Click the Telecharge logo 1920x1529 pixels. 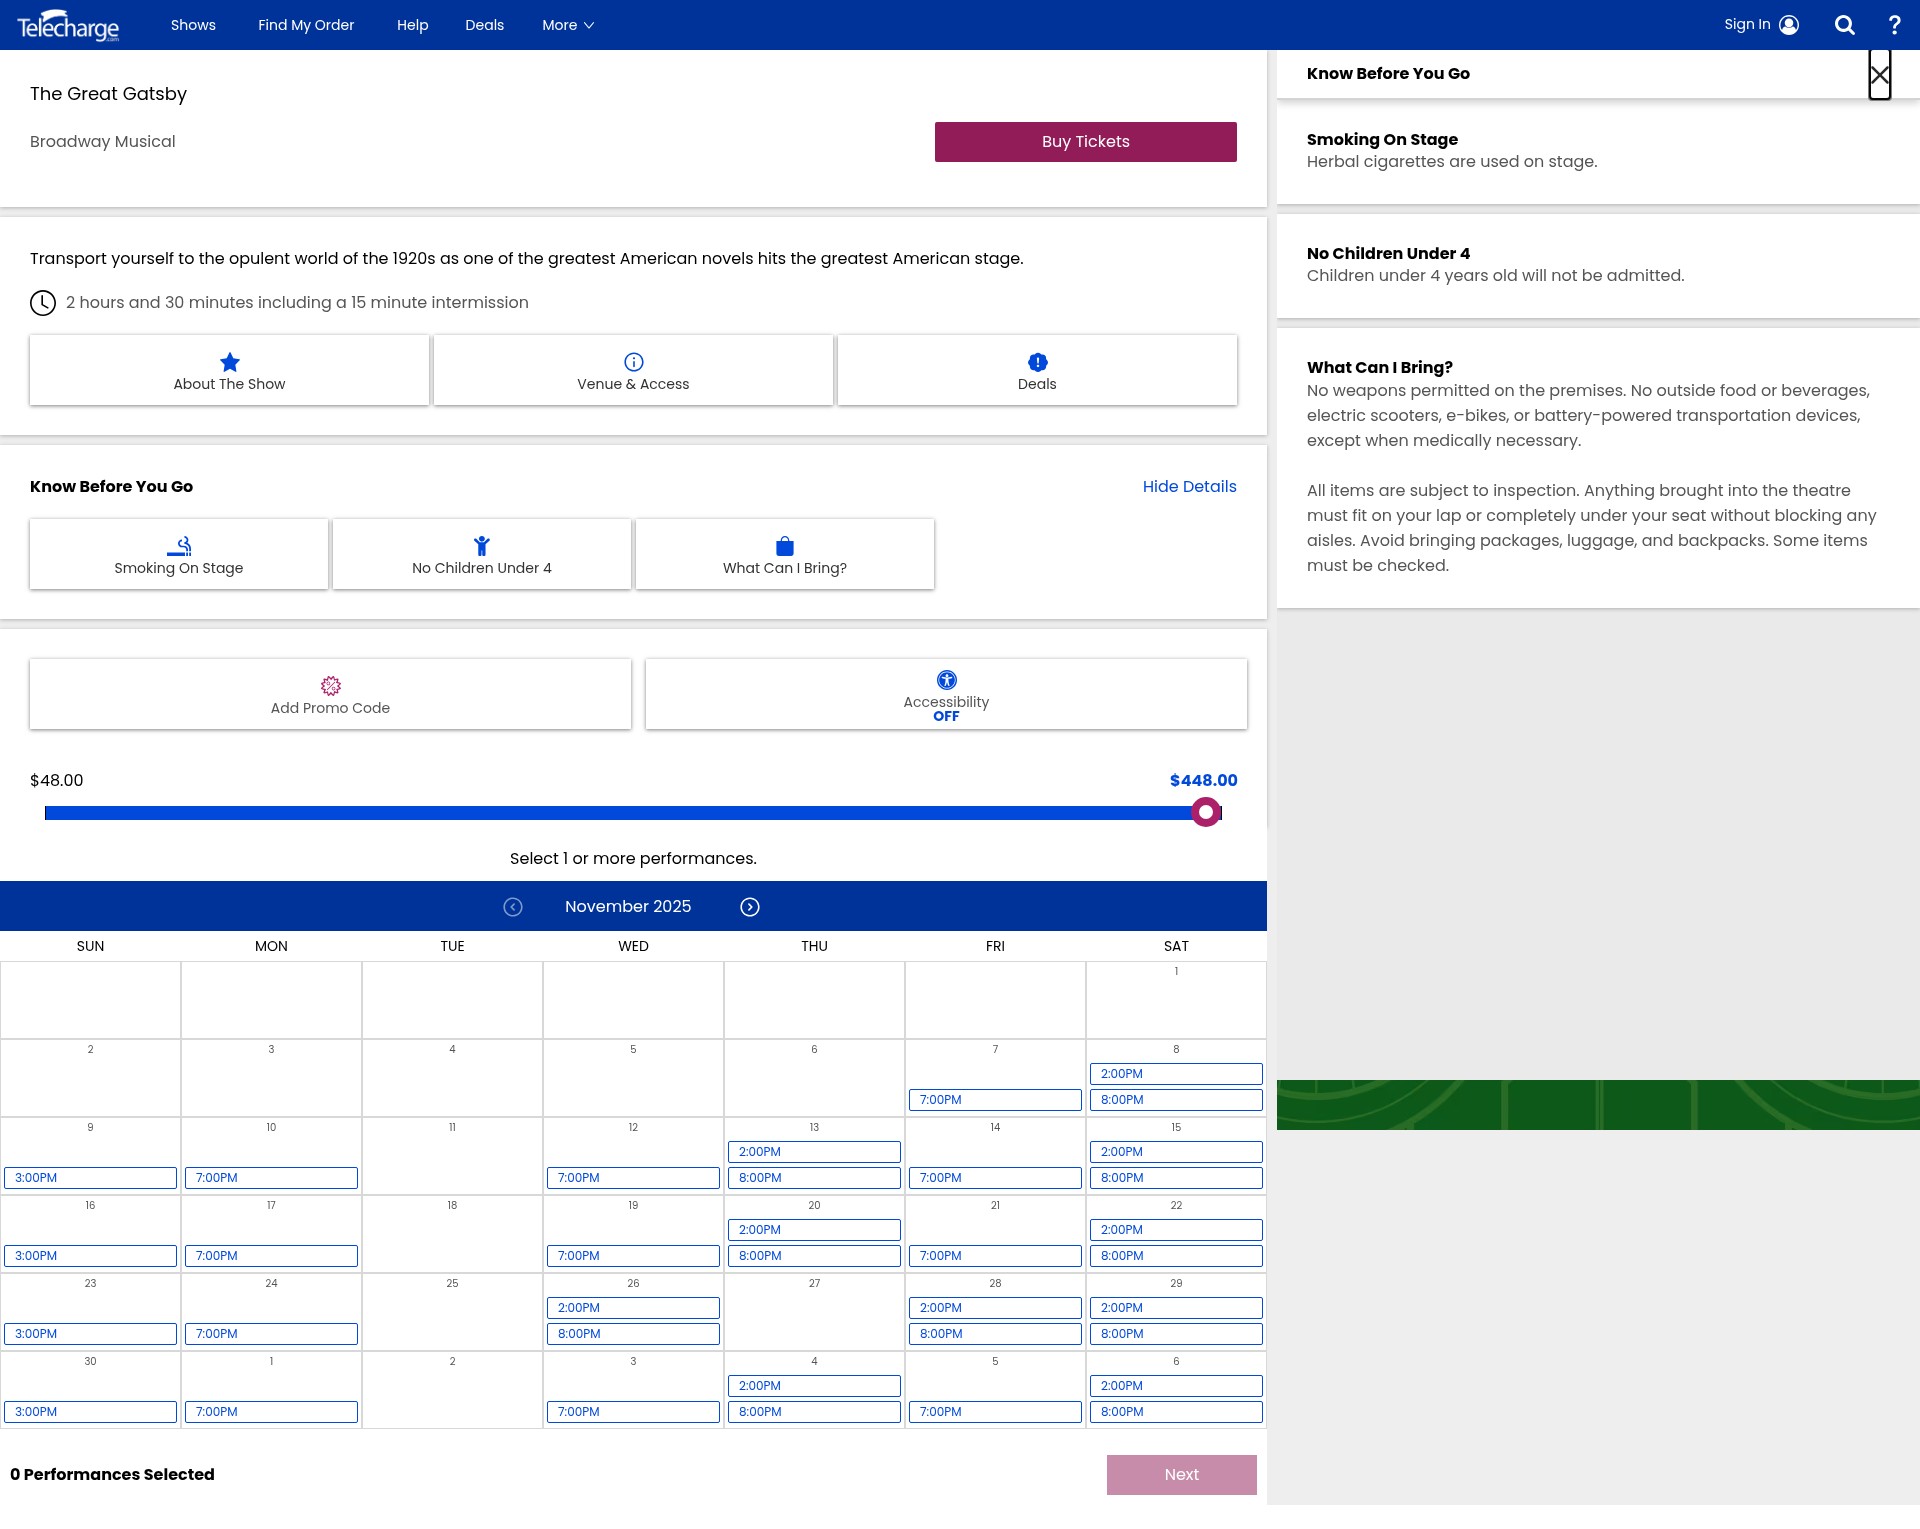click(68, 25)
